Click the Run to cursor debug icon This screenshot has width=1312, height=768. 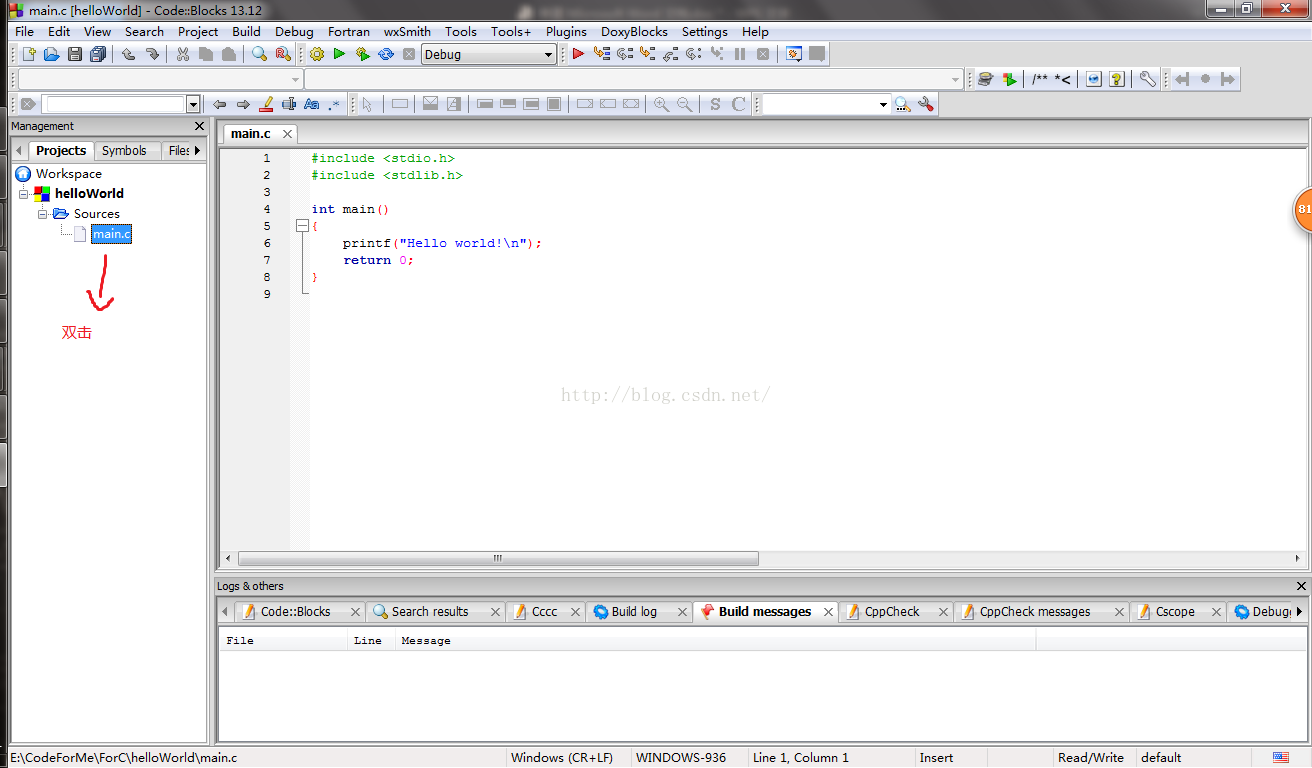[x=601, y=54]
